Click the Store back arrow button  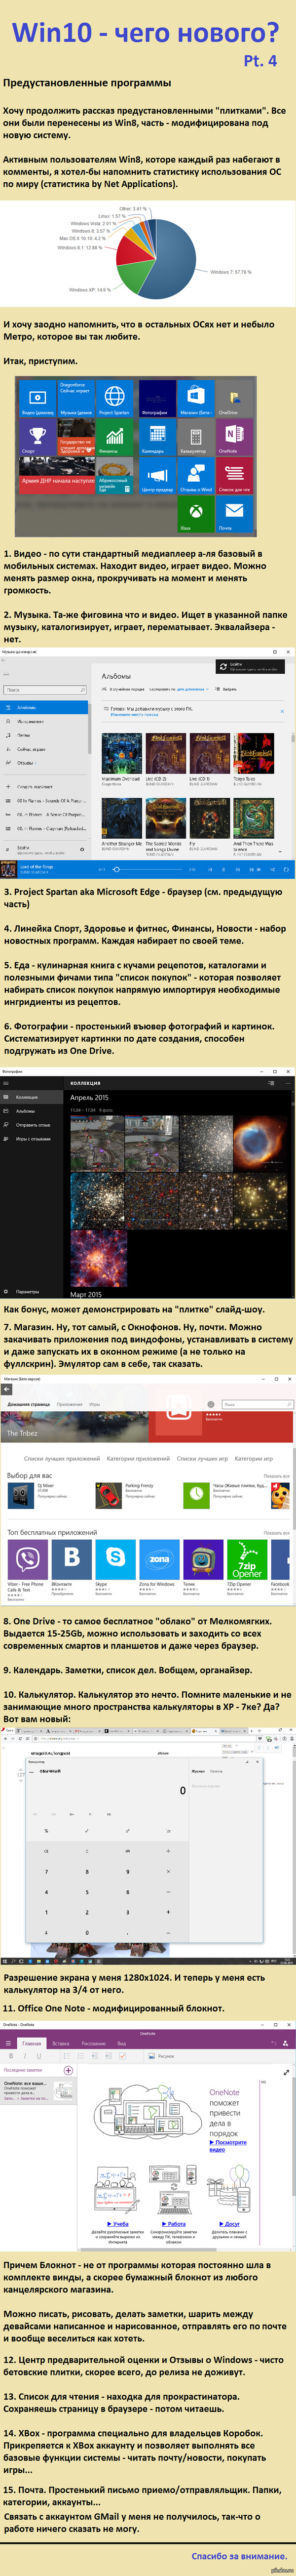pyautogui.click(x=6, y=1390)
